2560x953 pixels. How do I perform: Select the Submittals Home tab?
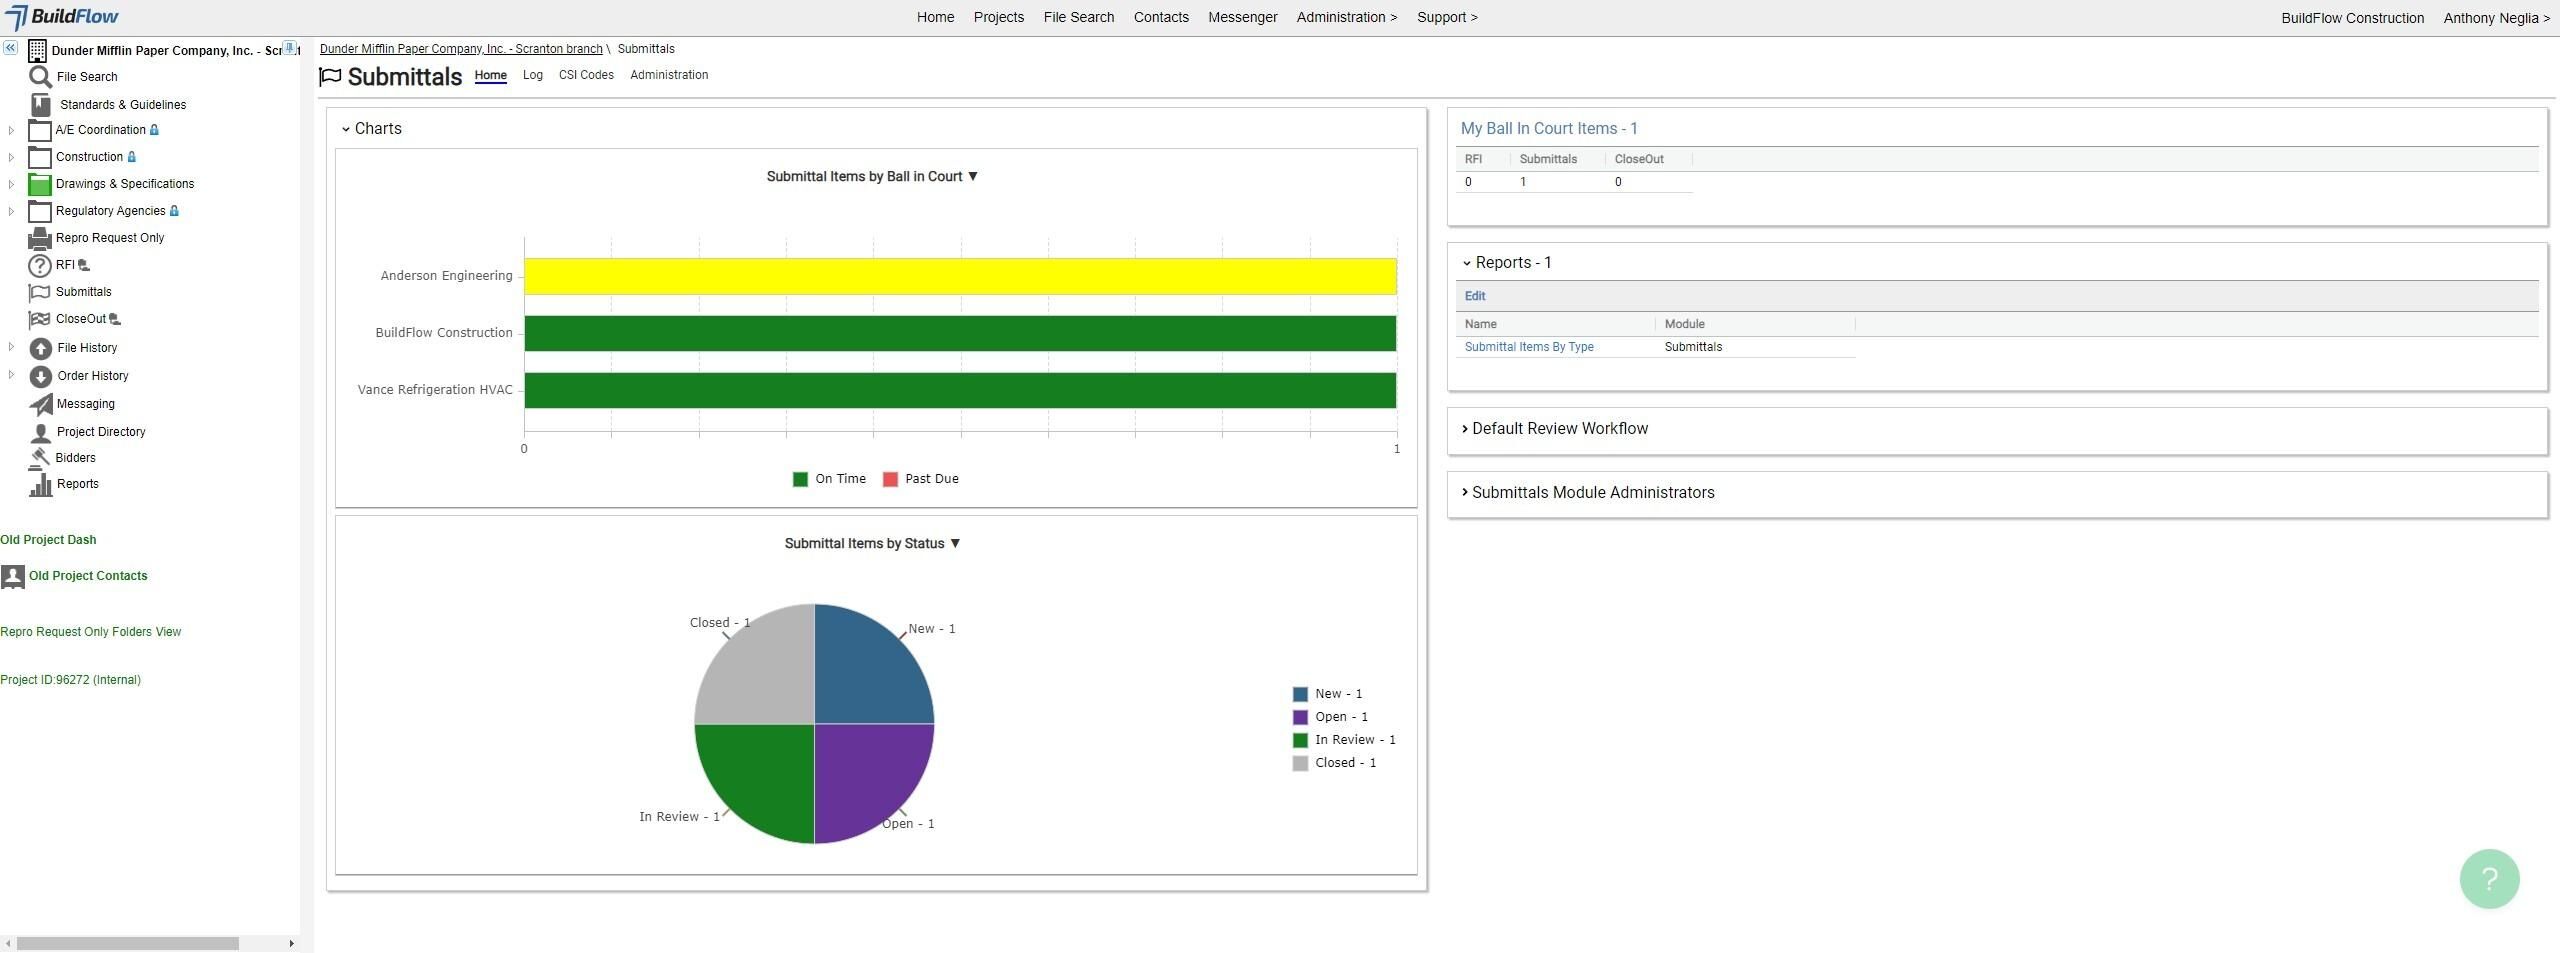pos(490,75)
